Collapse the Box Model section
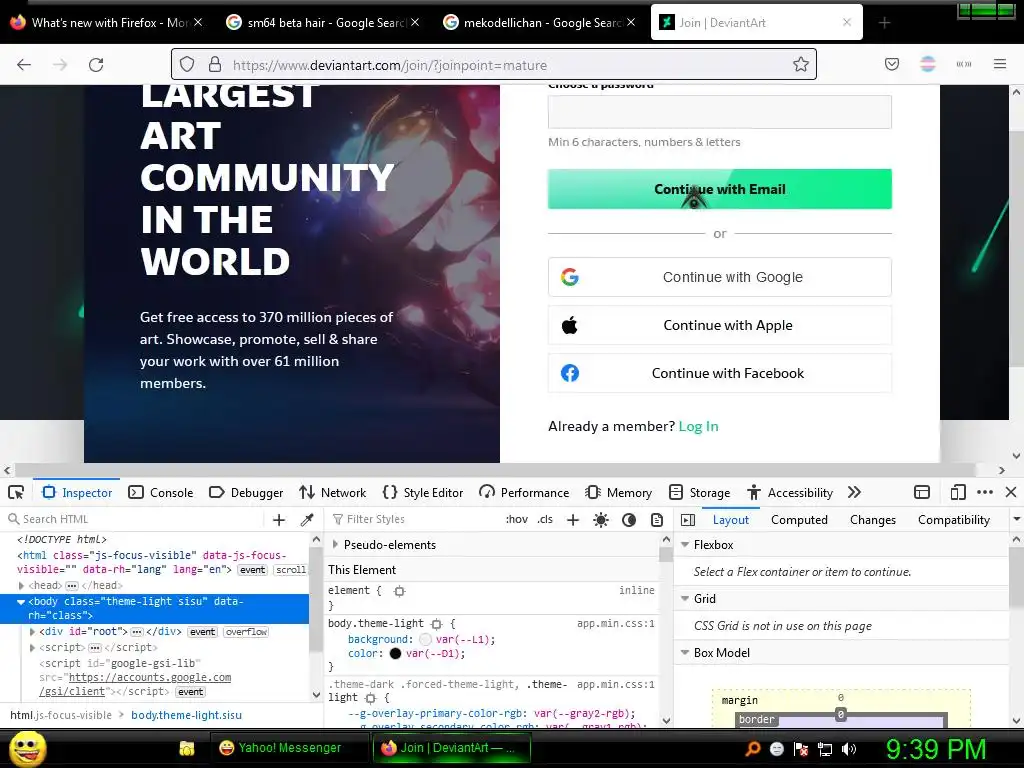This screenshot has height=768, width=1024. 685,652
